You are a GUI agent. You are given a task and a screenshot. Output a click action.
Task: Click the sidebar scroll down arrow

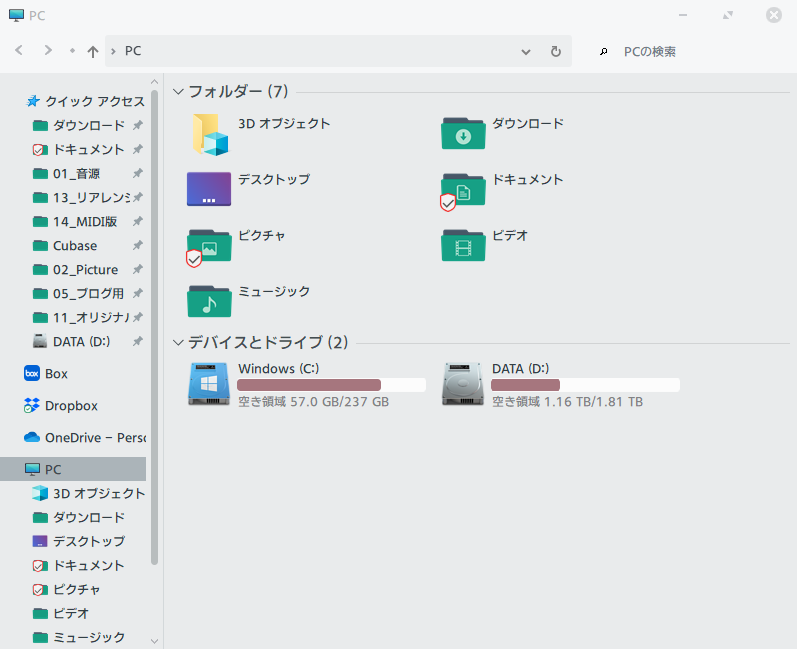click(154, 640)
